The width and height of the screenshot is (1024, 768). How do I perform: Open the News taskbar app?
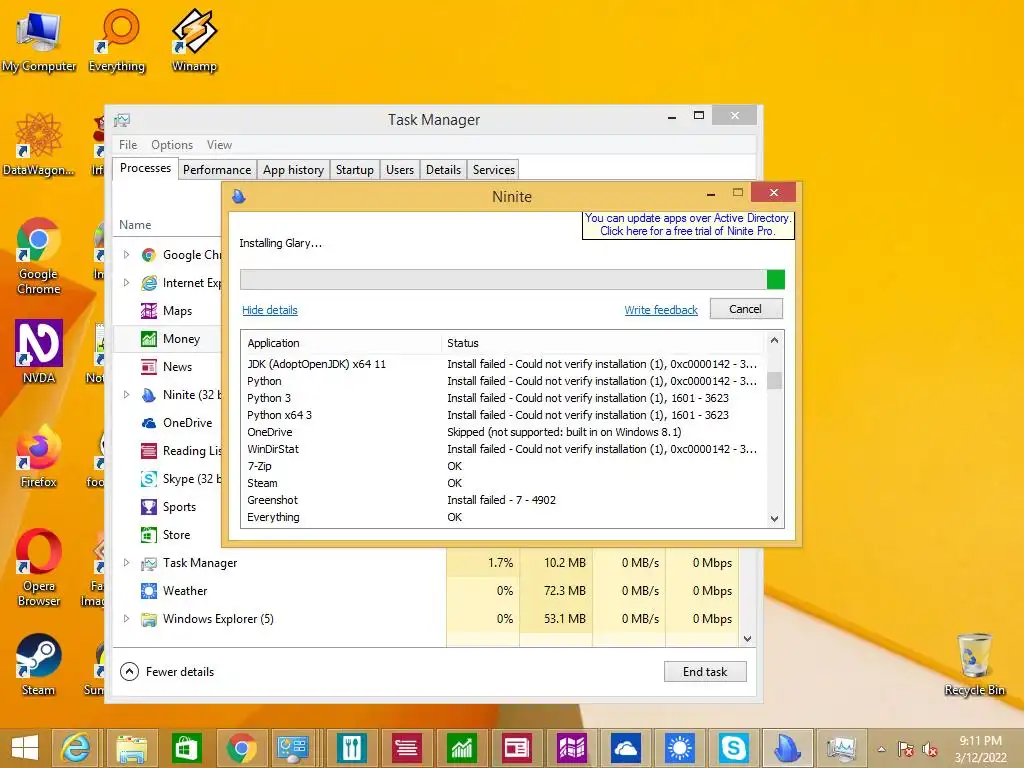coord(517,748)
